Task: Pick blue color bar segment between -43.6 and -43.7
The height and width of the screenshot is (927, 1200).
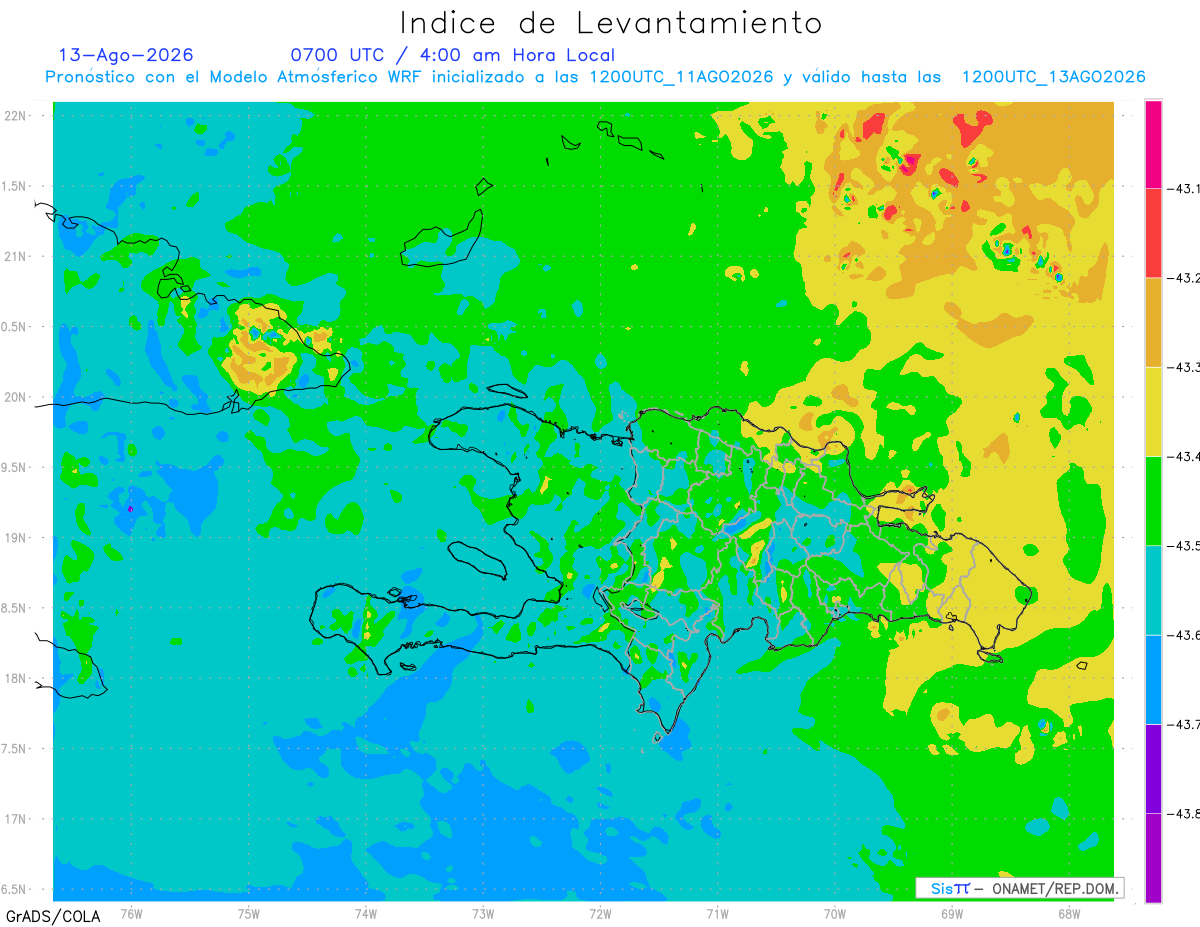Action: 1153,679
